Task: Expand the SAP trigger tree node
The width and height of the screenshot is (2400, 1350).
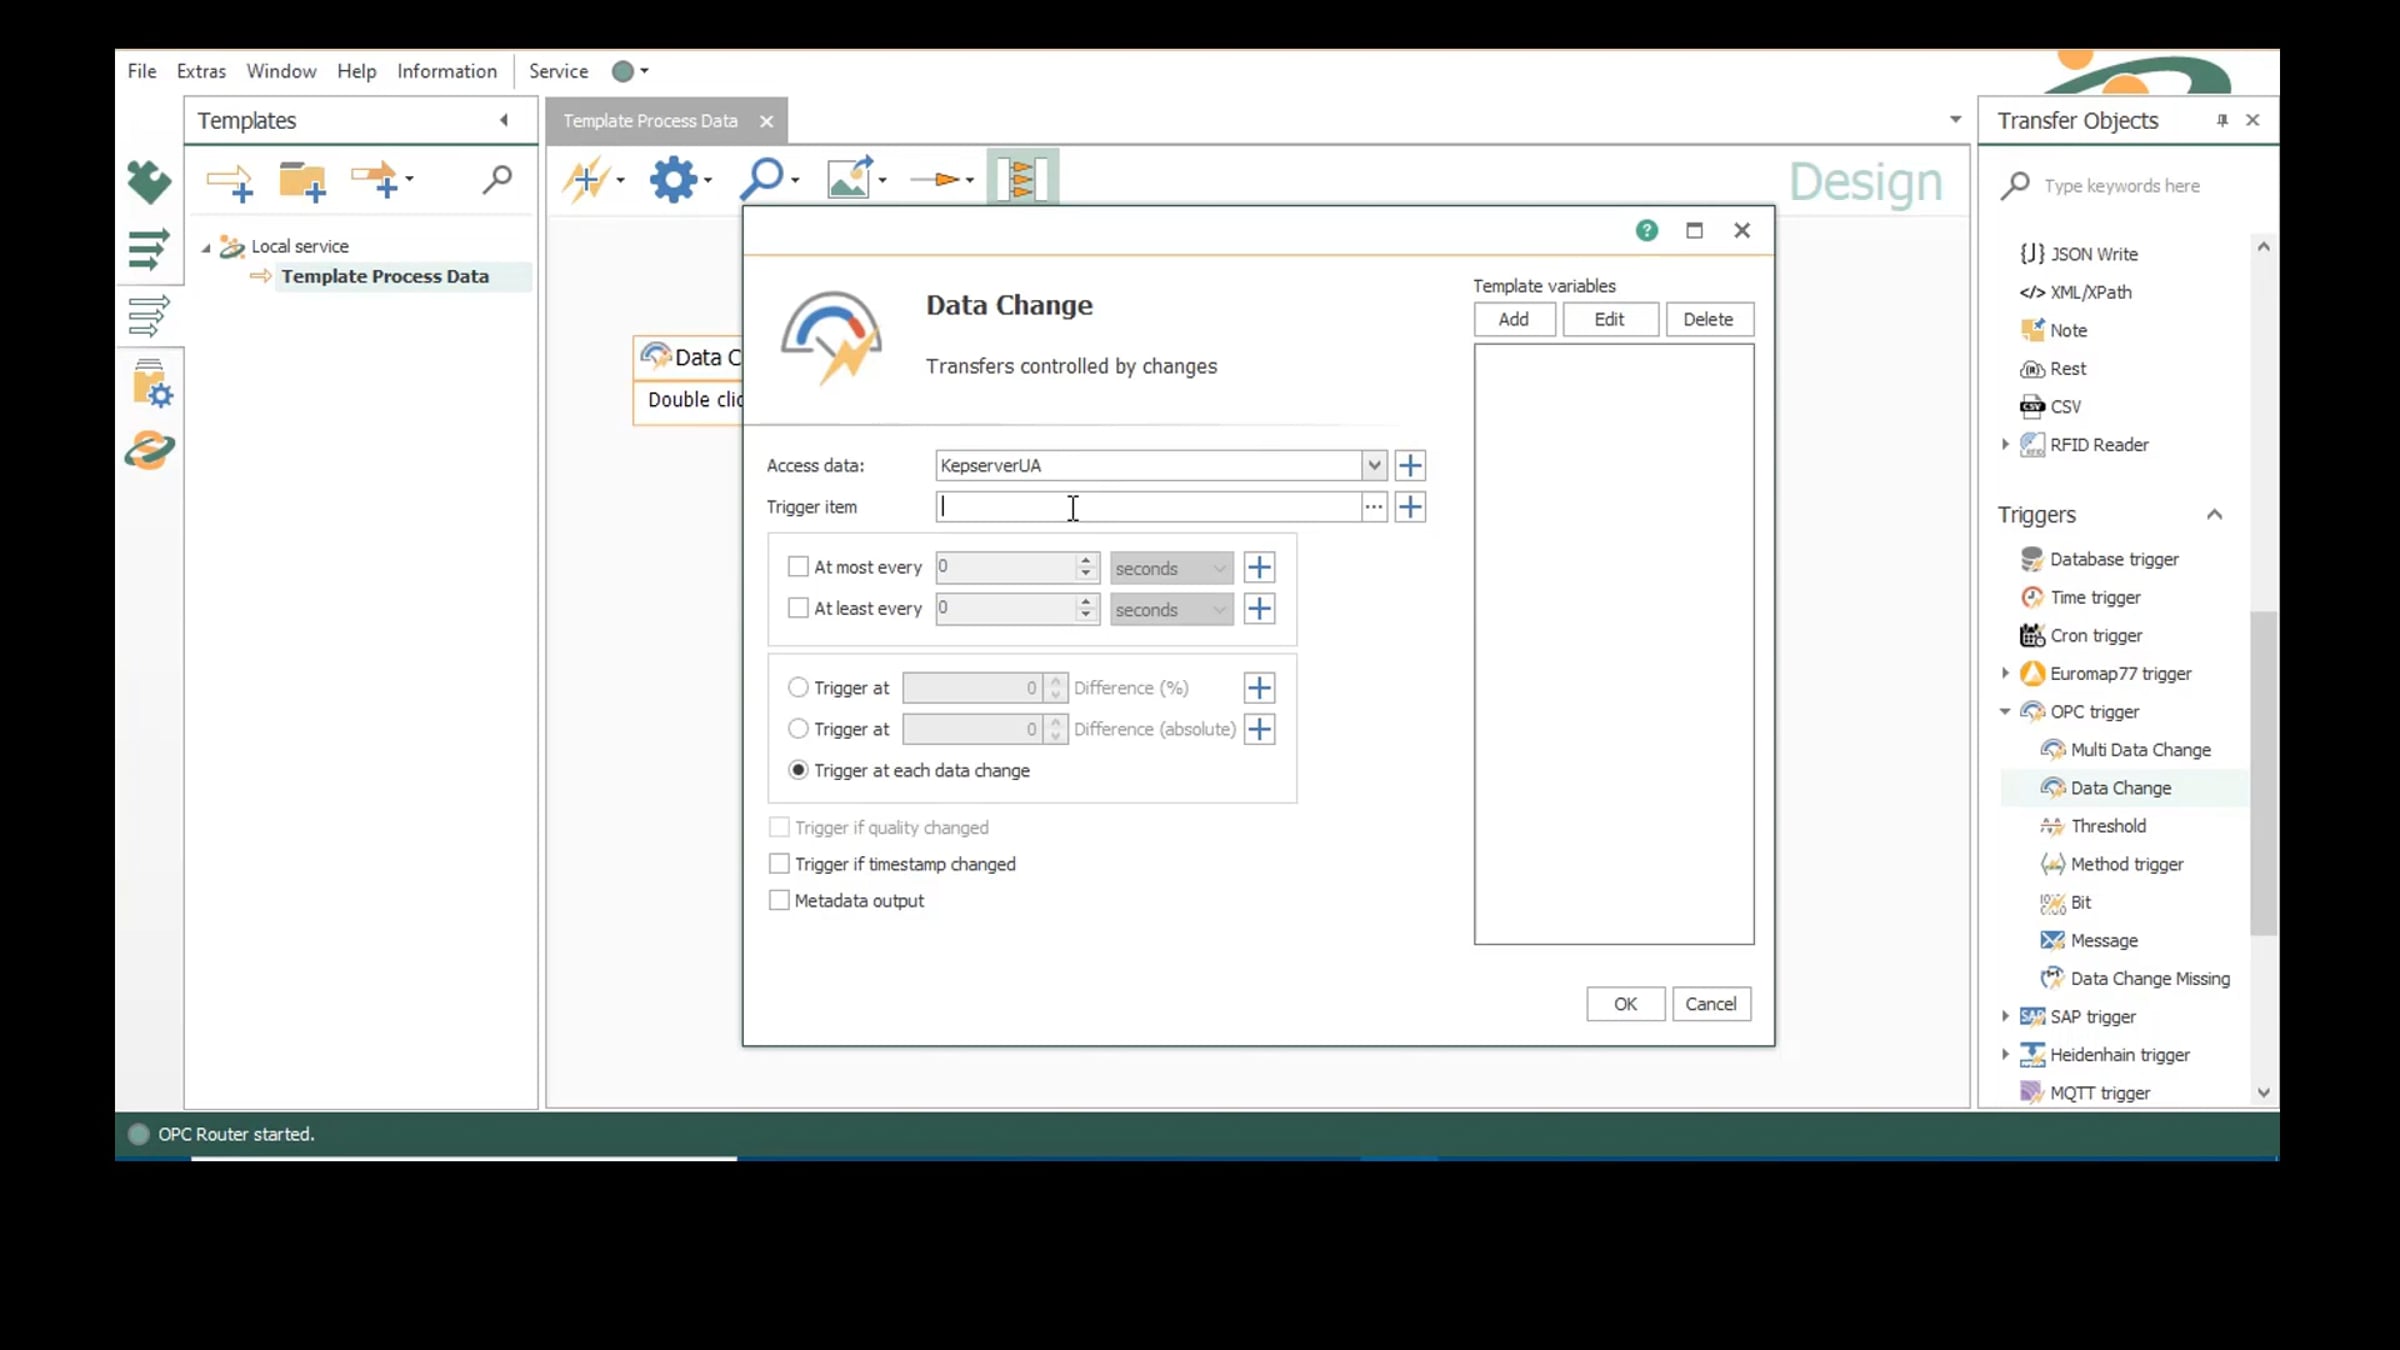Action: pos(2005,1016)
